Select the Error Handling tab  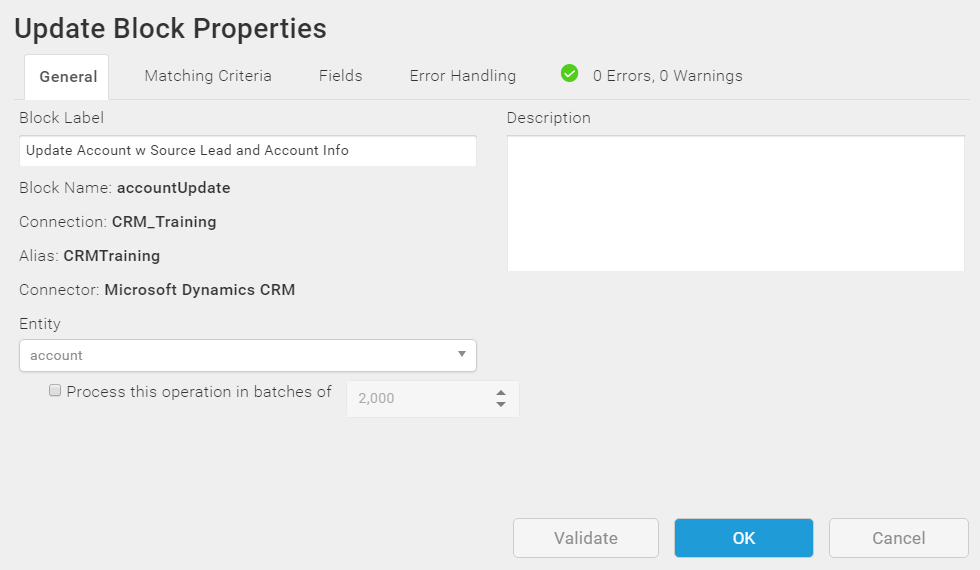(x=462, y=76)
